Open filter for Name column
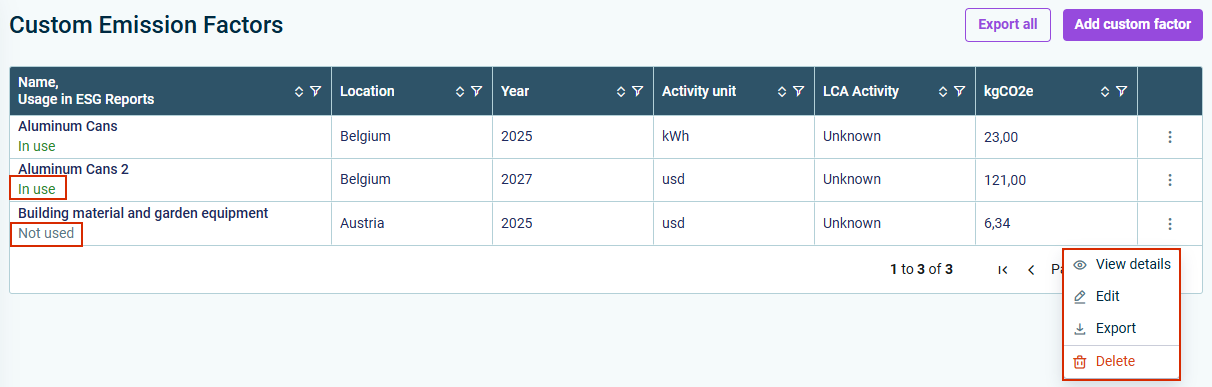 (x=315, y=91)
